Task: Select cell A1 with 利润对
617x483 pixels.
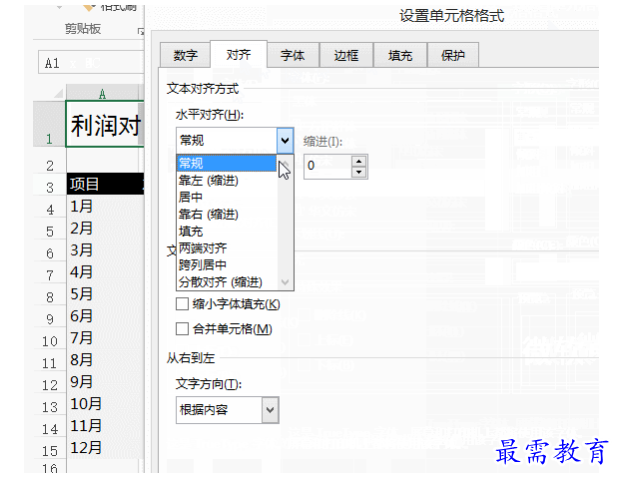Action: (105, 124)
